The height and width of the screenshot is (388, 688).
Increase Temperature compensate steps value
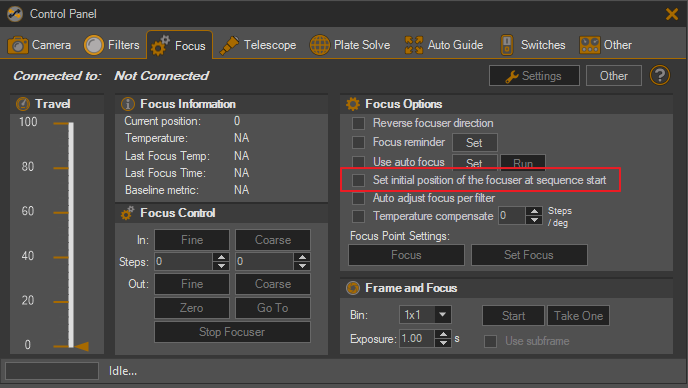coord(534,212)
